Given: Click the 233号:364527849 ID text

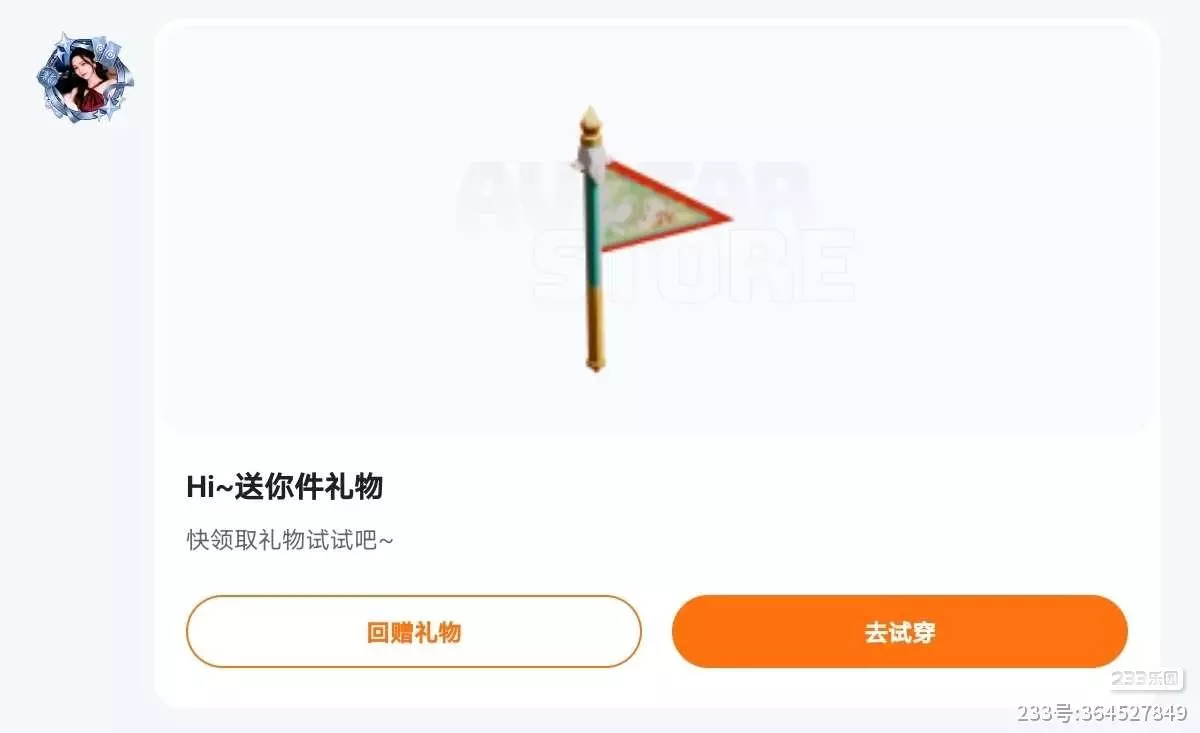Looking at the screenshot, I should (x=1102, y=713).
